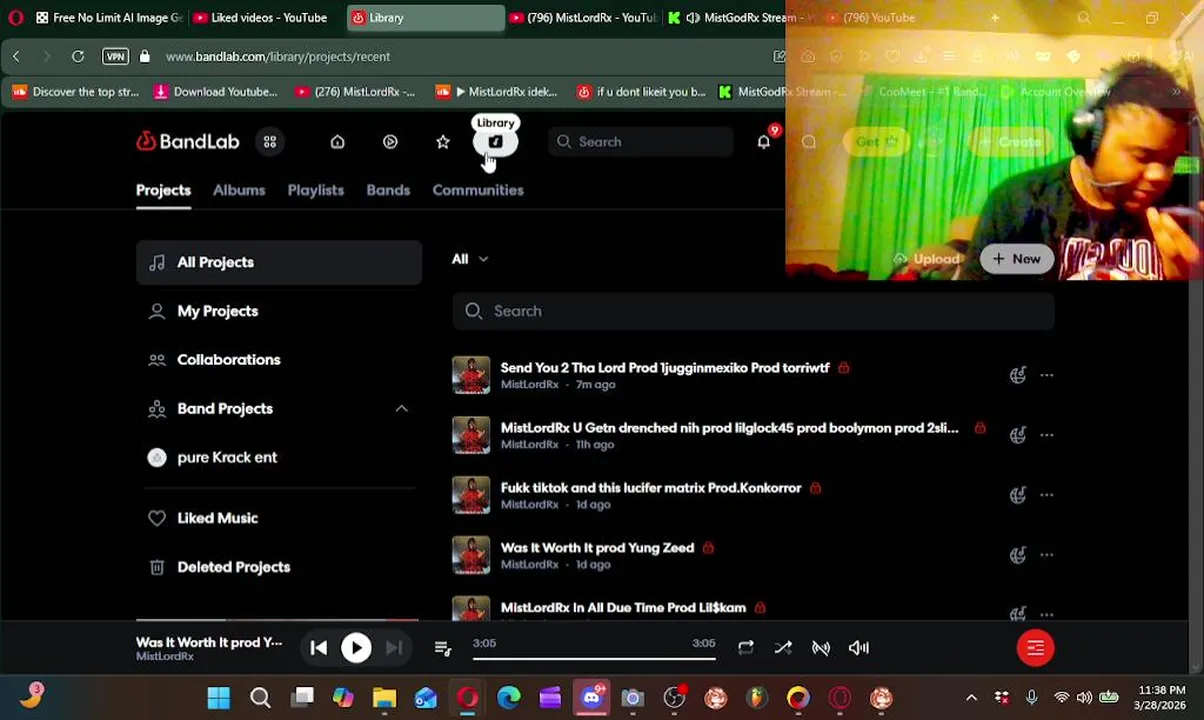Open project Send You 2 Tha Lord

(x=665, y=368)
